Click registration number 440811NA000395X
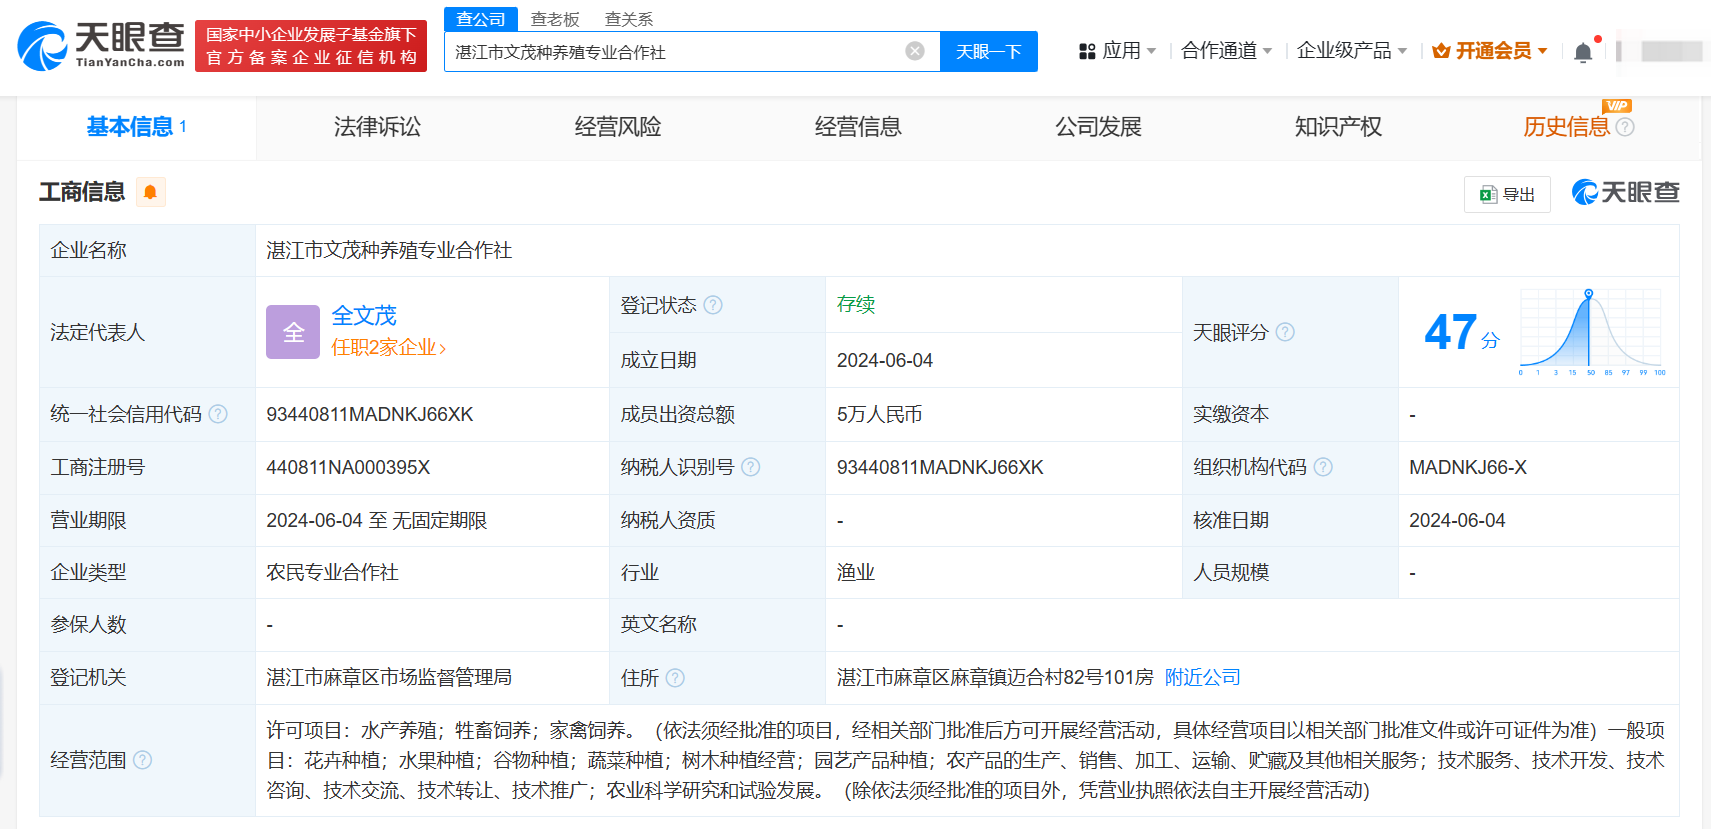This screenshot has height=829, width=1711. coord(348,467)
